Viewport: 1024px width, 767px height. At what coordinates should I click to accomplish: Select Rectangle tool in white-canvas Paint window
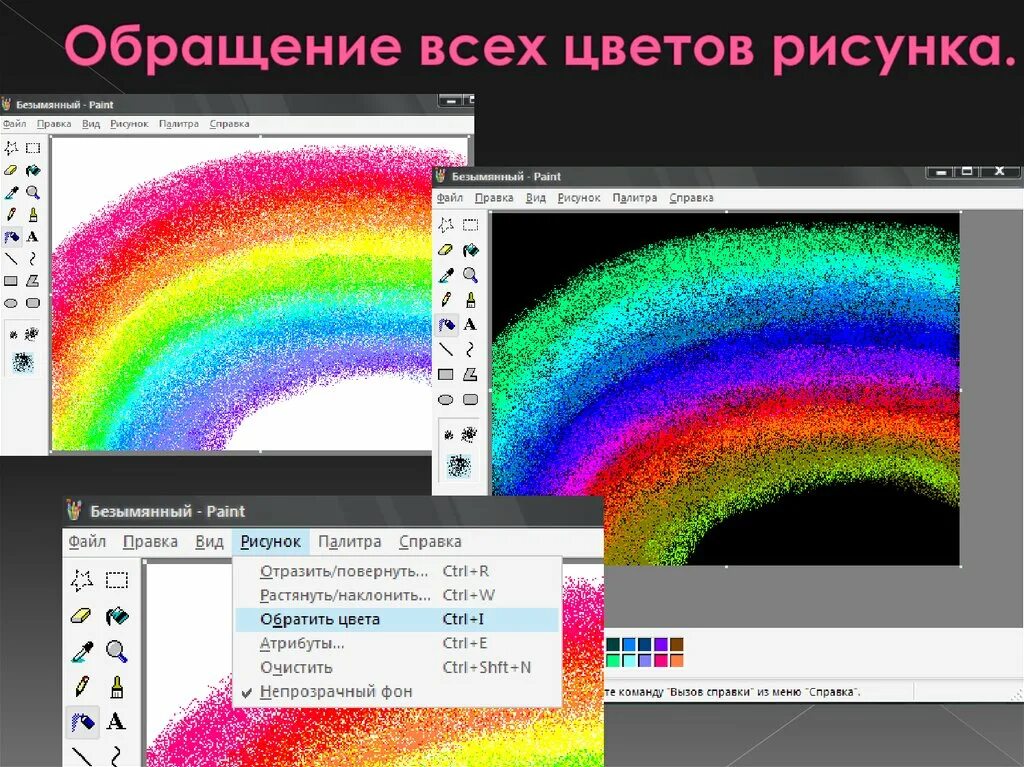coord(11,281)
